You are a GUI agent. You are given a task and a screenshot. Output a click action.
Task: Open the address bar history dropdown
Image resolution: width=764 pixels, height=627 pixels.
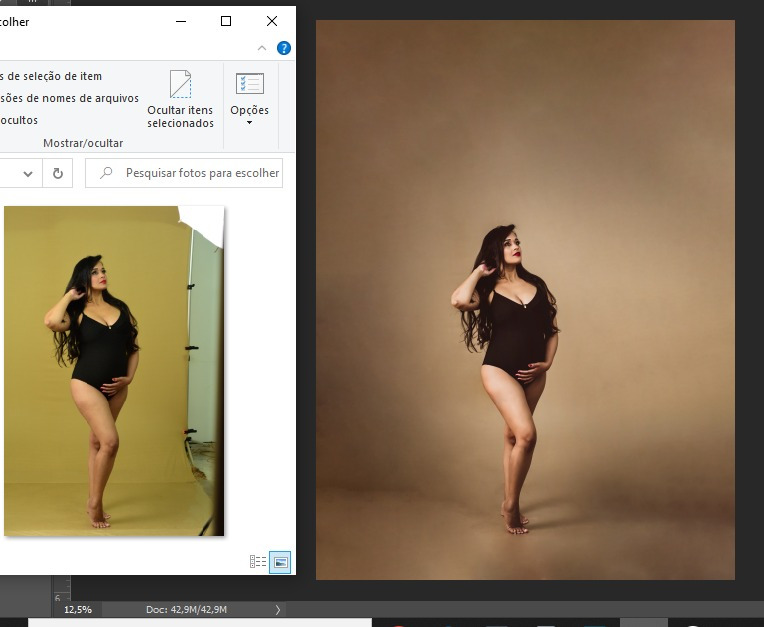pos(27,173)
